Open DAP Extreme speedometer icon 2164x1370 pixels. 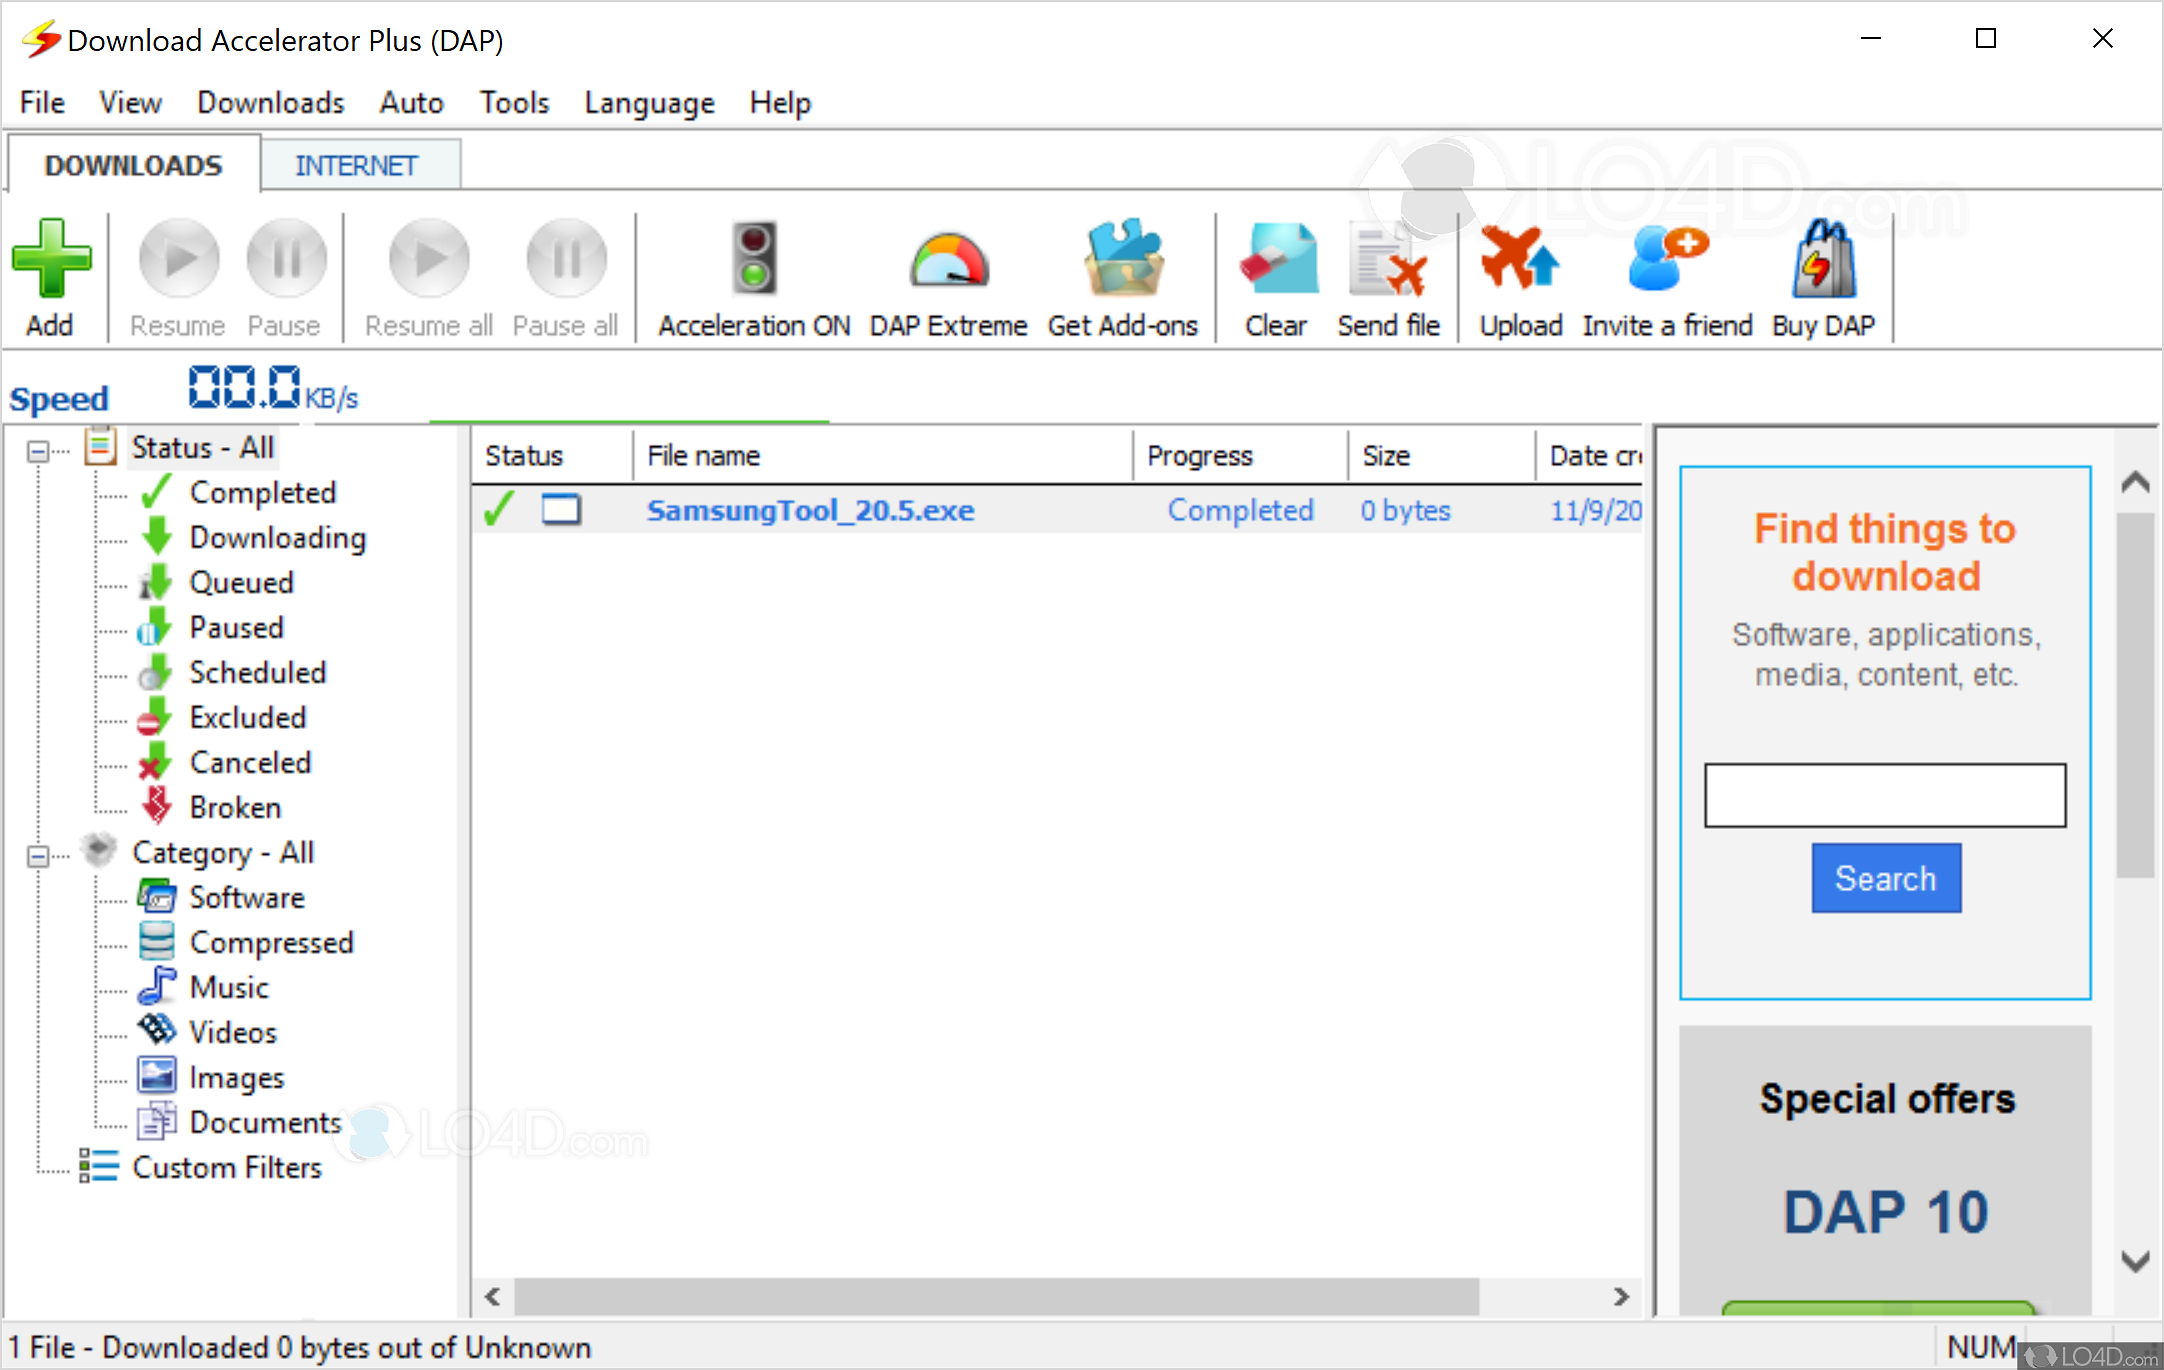tap(948, 262)
